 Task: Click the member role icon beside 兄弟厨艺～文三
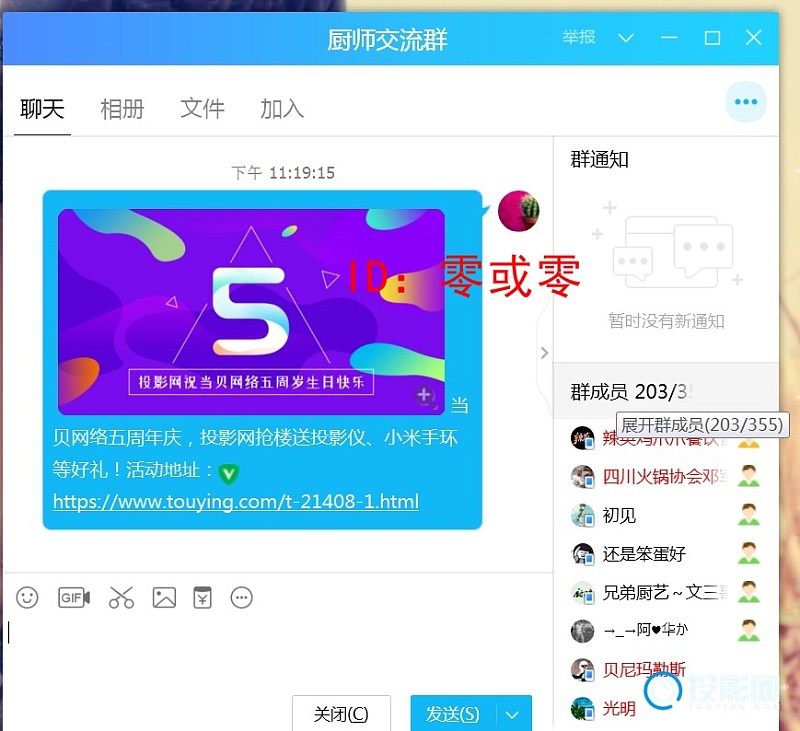tap(748, 592)
